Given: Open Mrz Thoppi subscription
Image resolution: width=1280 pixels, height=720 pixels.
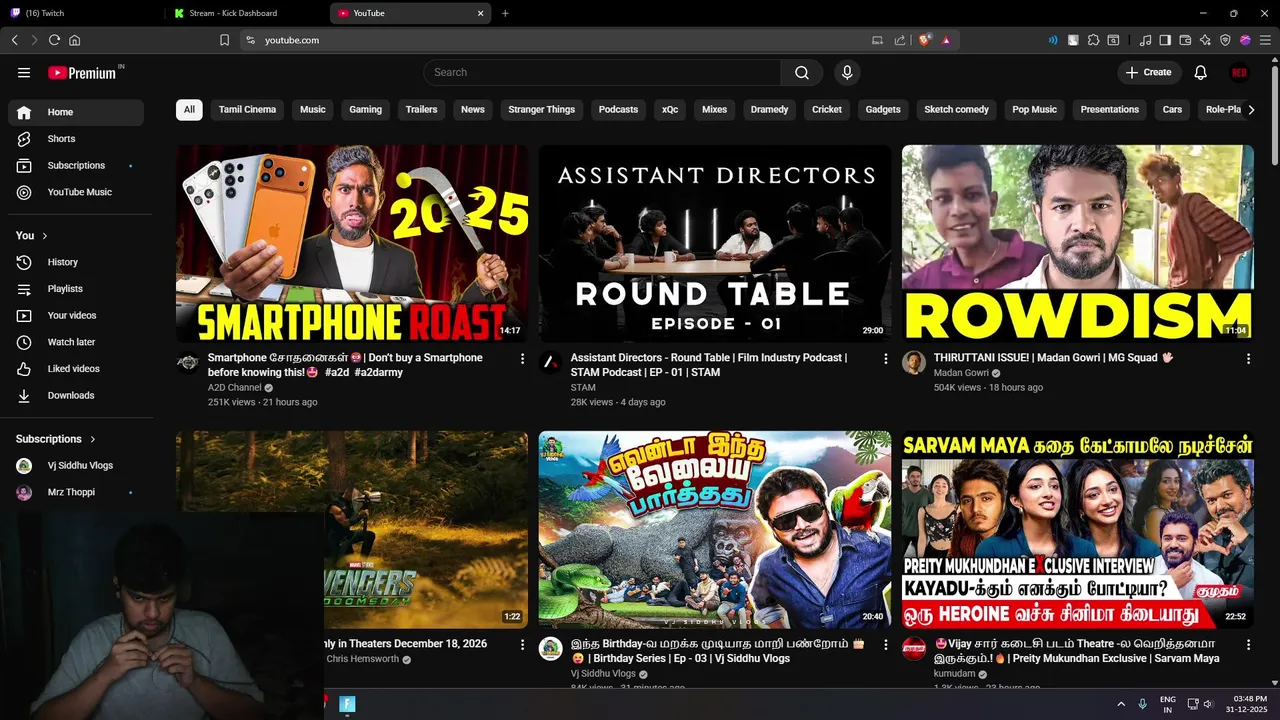Looking at the screenshot, I should [x=76, y=492].
